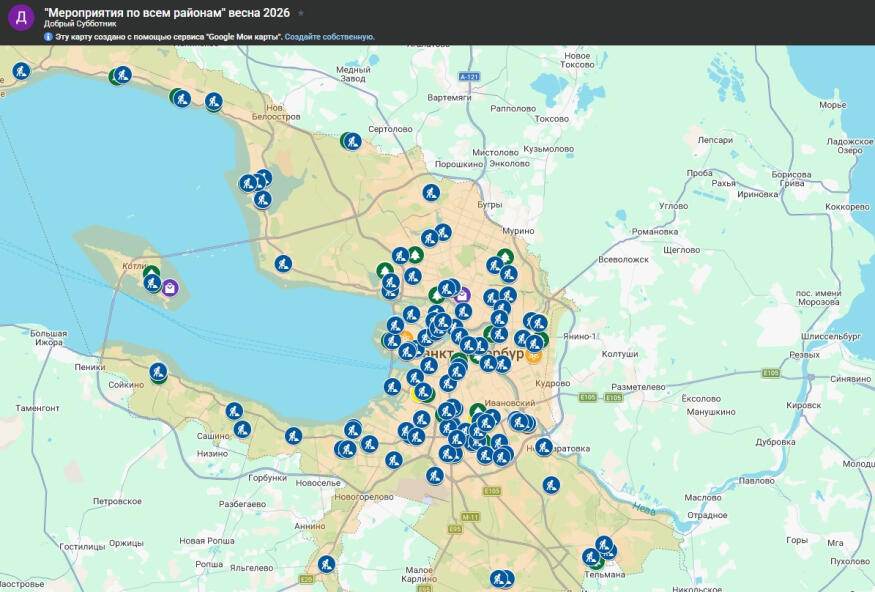Open the blue marker west of Малое Карлино
This screenshot has height=592, width=875.
pyautogui.click(x=326, y=564)
